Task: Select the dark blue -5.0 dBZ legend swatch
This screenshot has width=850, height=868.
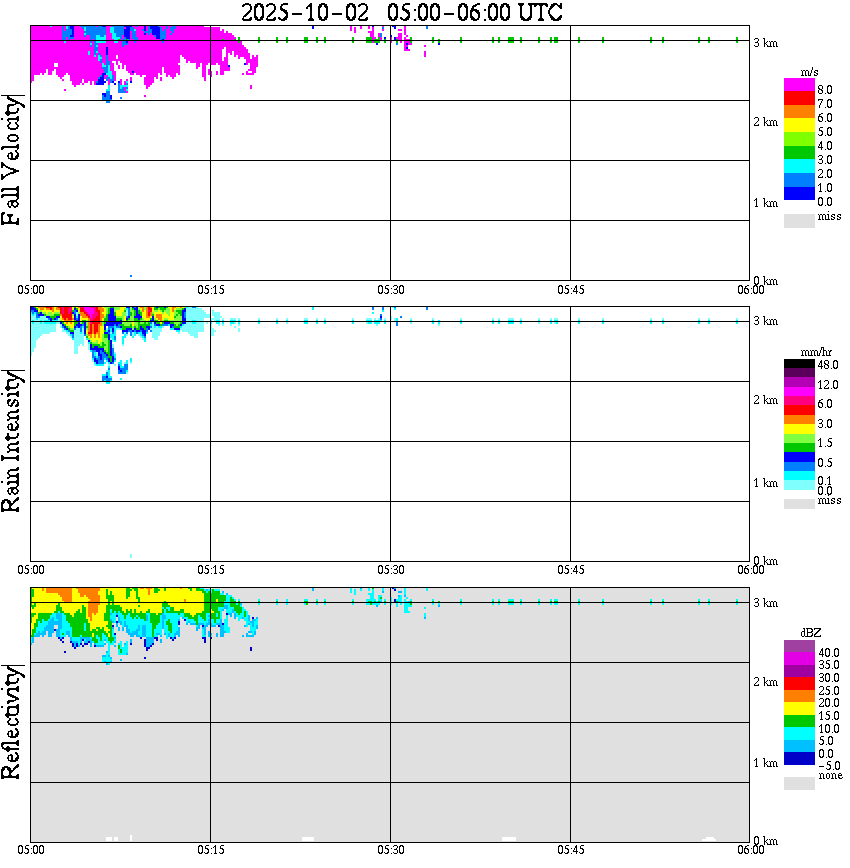Action: [x=799, y=759]
